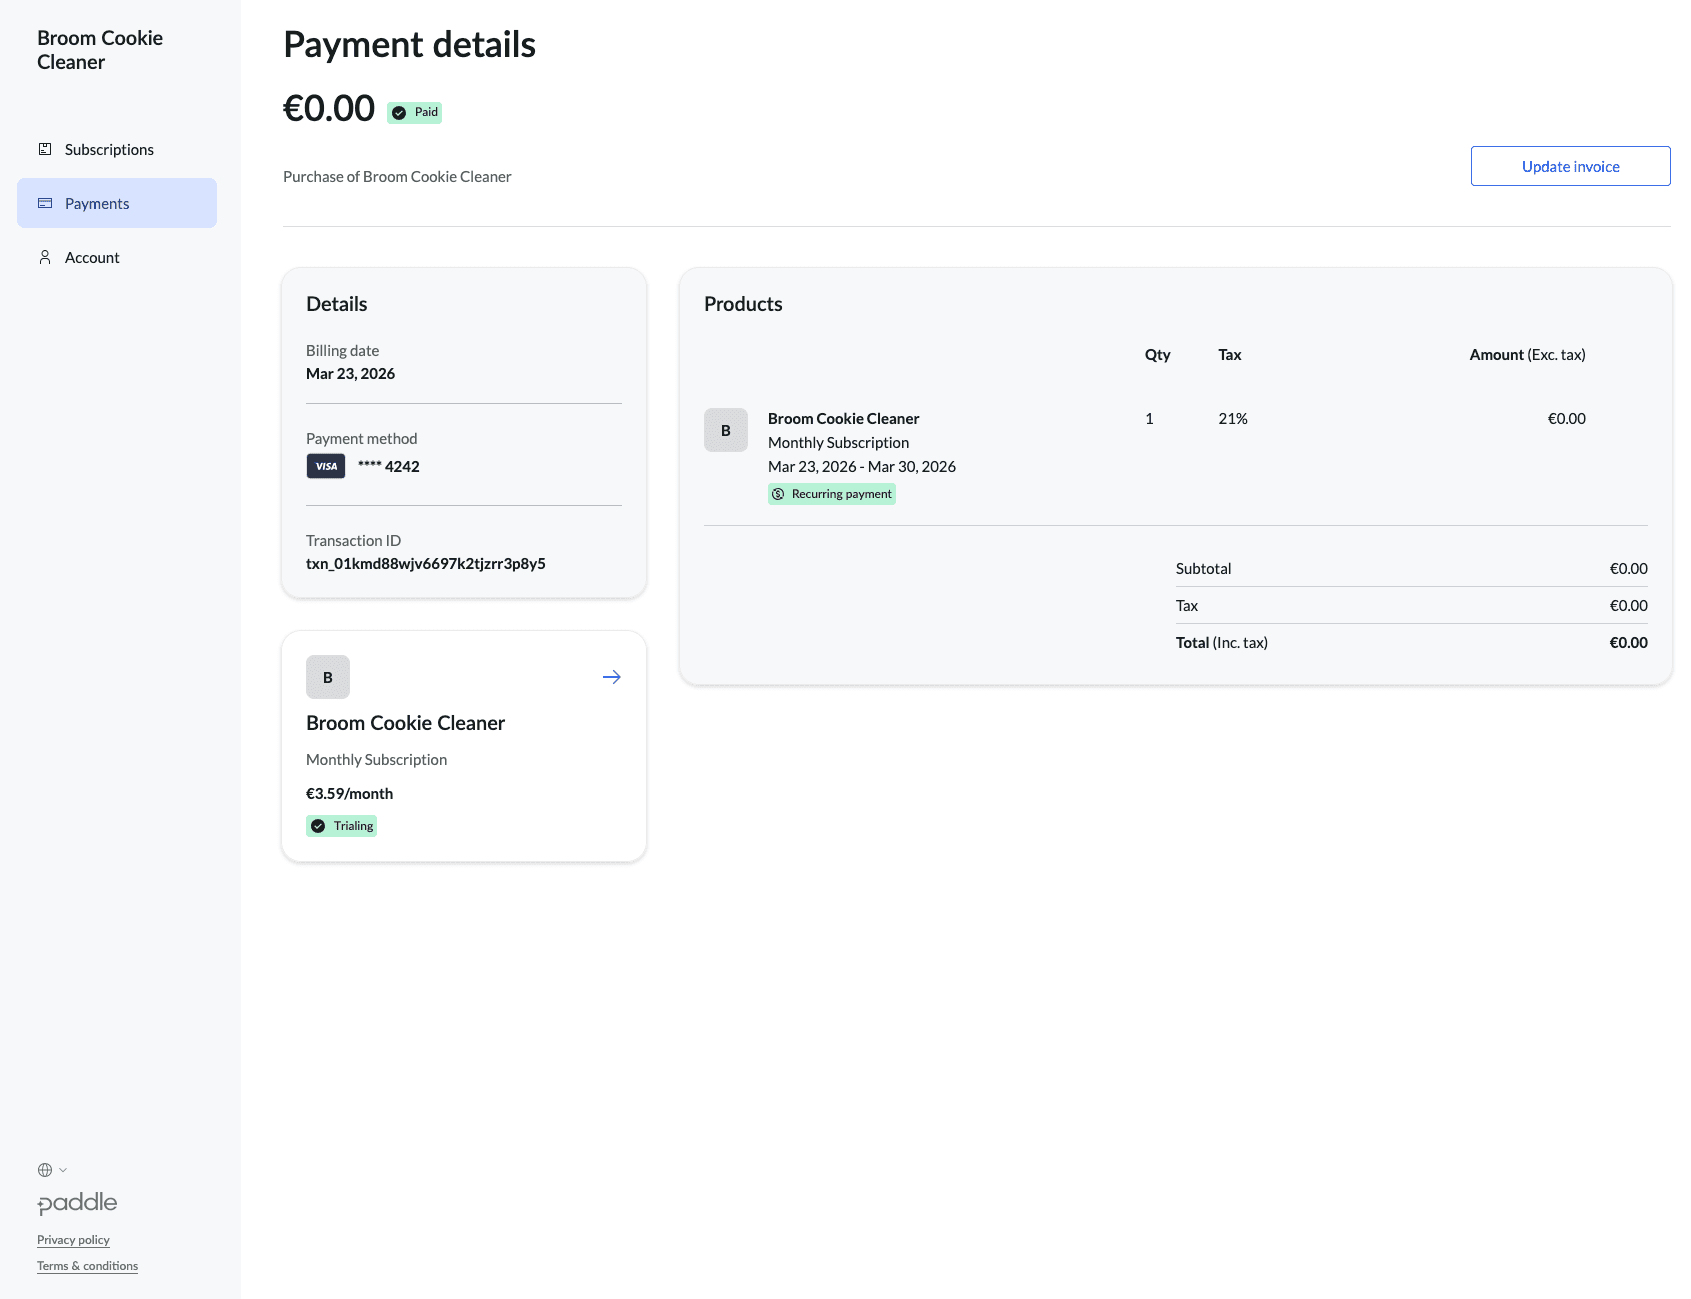
Task: Select the Transaction ID text
Action: (x=425, y=563)
